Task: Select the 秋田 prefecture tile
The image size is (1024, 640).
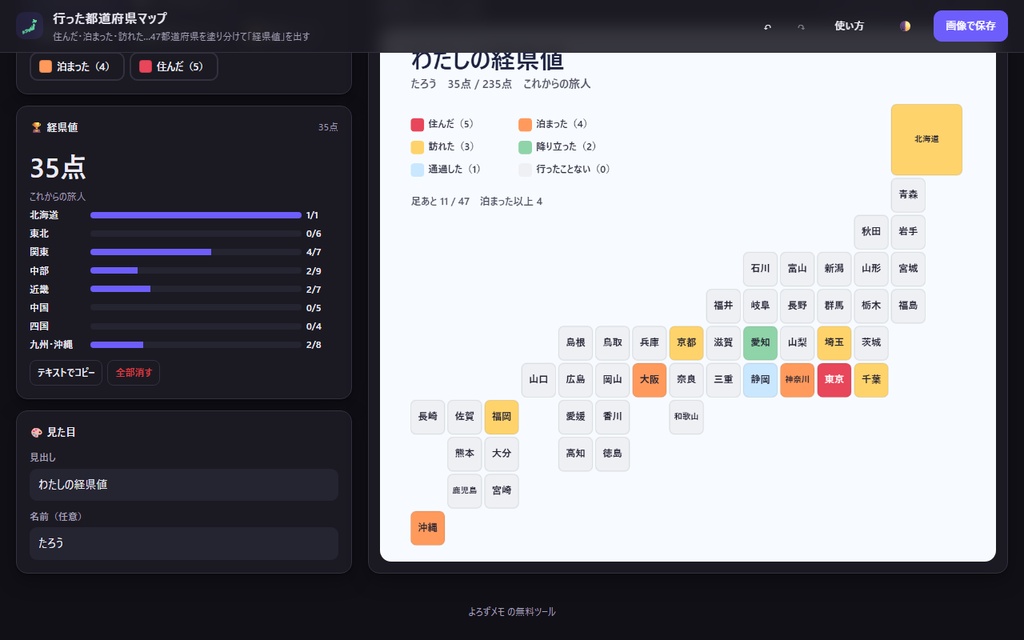Action: coord(871,232)
